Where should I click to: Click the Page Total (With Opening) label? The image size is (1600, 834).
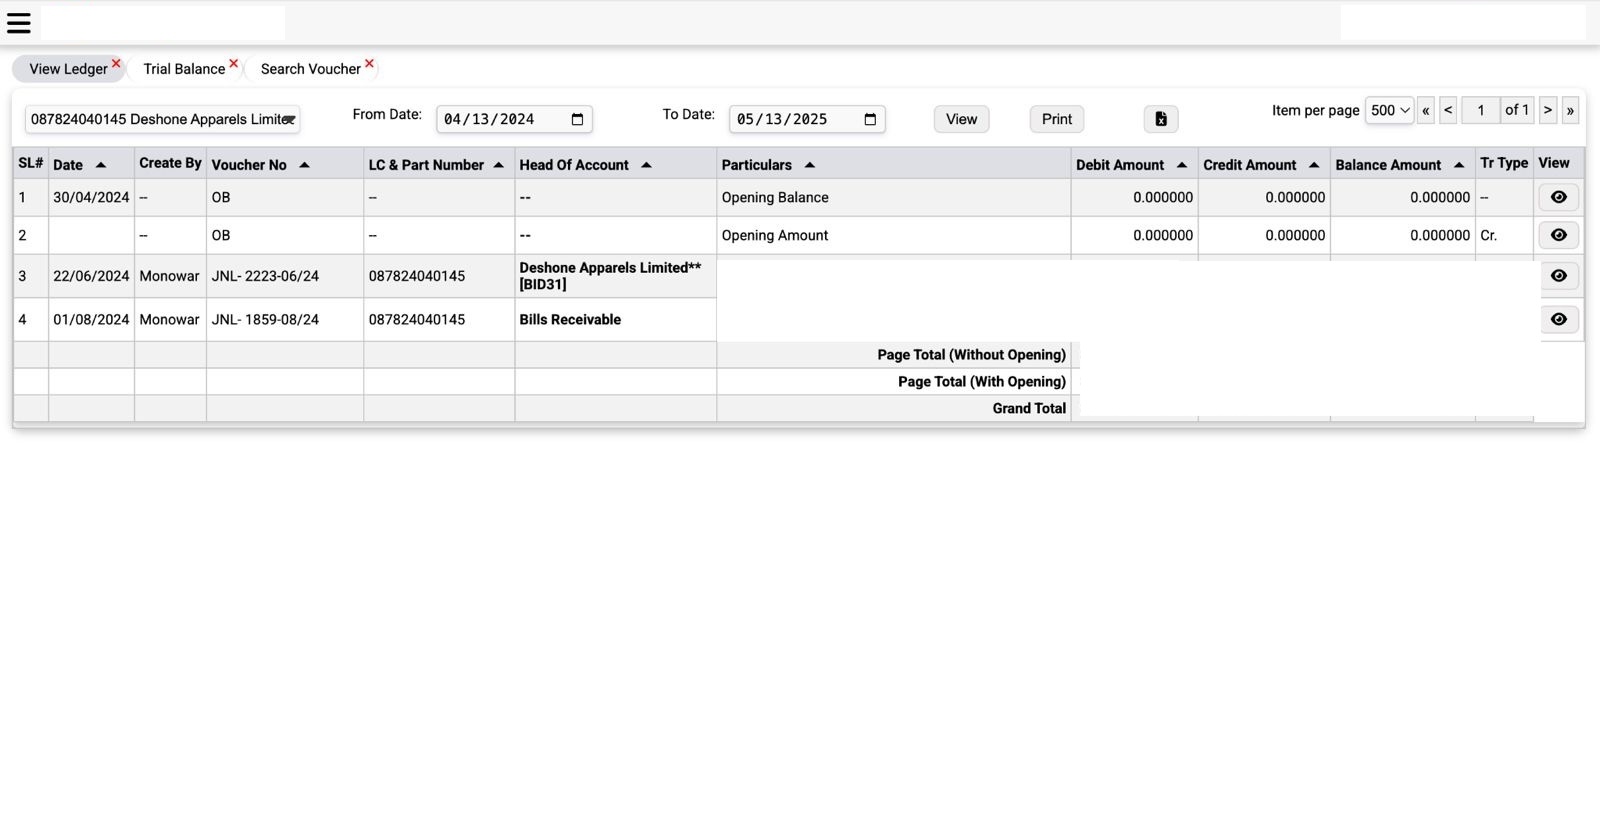coord(981,381)
